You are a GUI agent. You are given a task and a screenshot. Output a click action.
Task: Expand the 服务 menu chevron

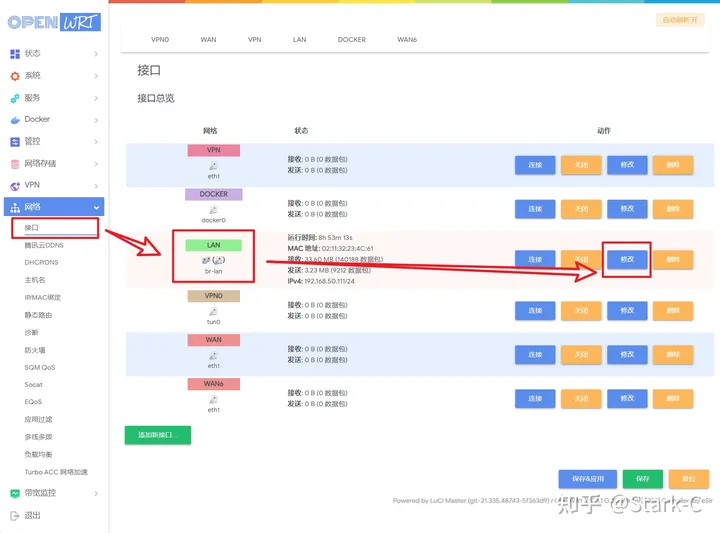[x=96, y=98]
